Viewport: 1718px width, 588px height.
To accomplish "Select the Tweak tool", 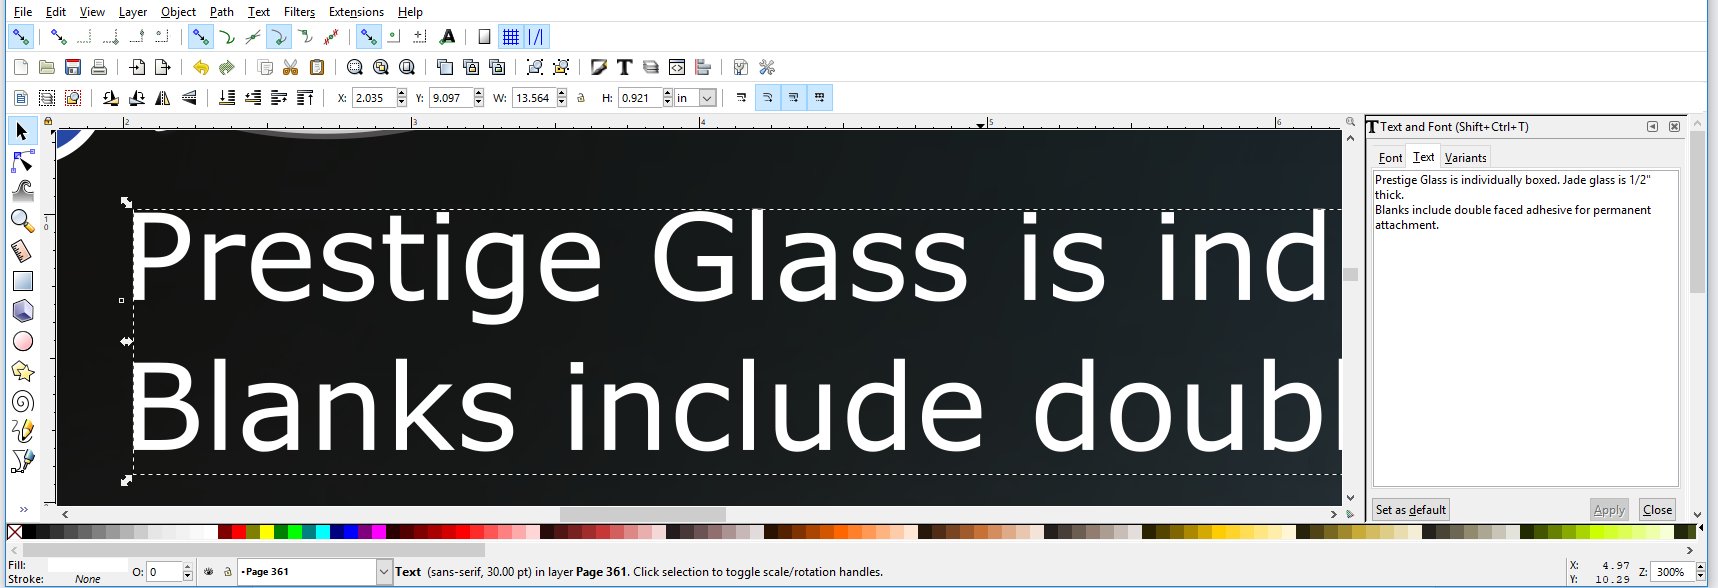I will (x=22, y=191).
